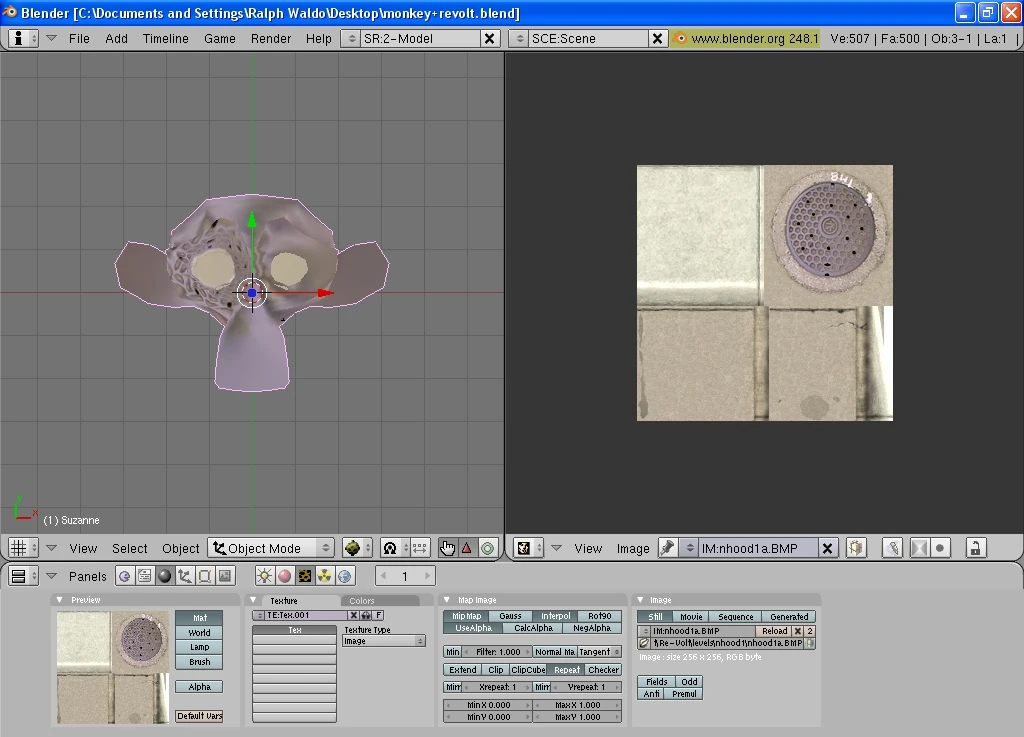This screenshot has width=1024, height=737.
Task: Open the Render menu
Action: (x=271, y=38)
